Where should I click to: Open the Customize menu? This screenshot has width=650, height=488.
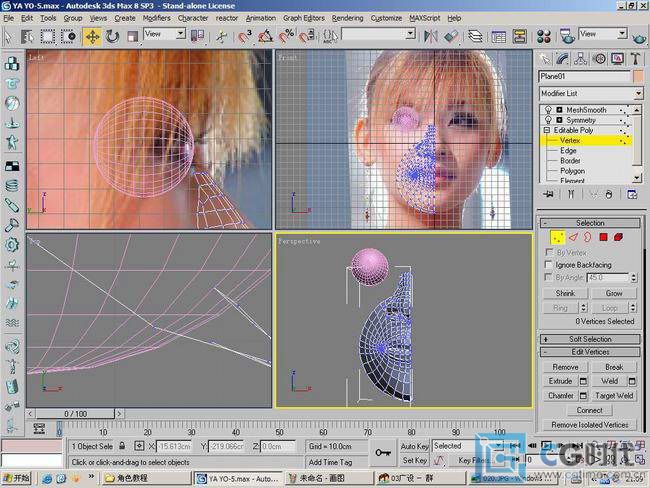pyautogui.click(x=386, y=18)
